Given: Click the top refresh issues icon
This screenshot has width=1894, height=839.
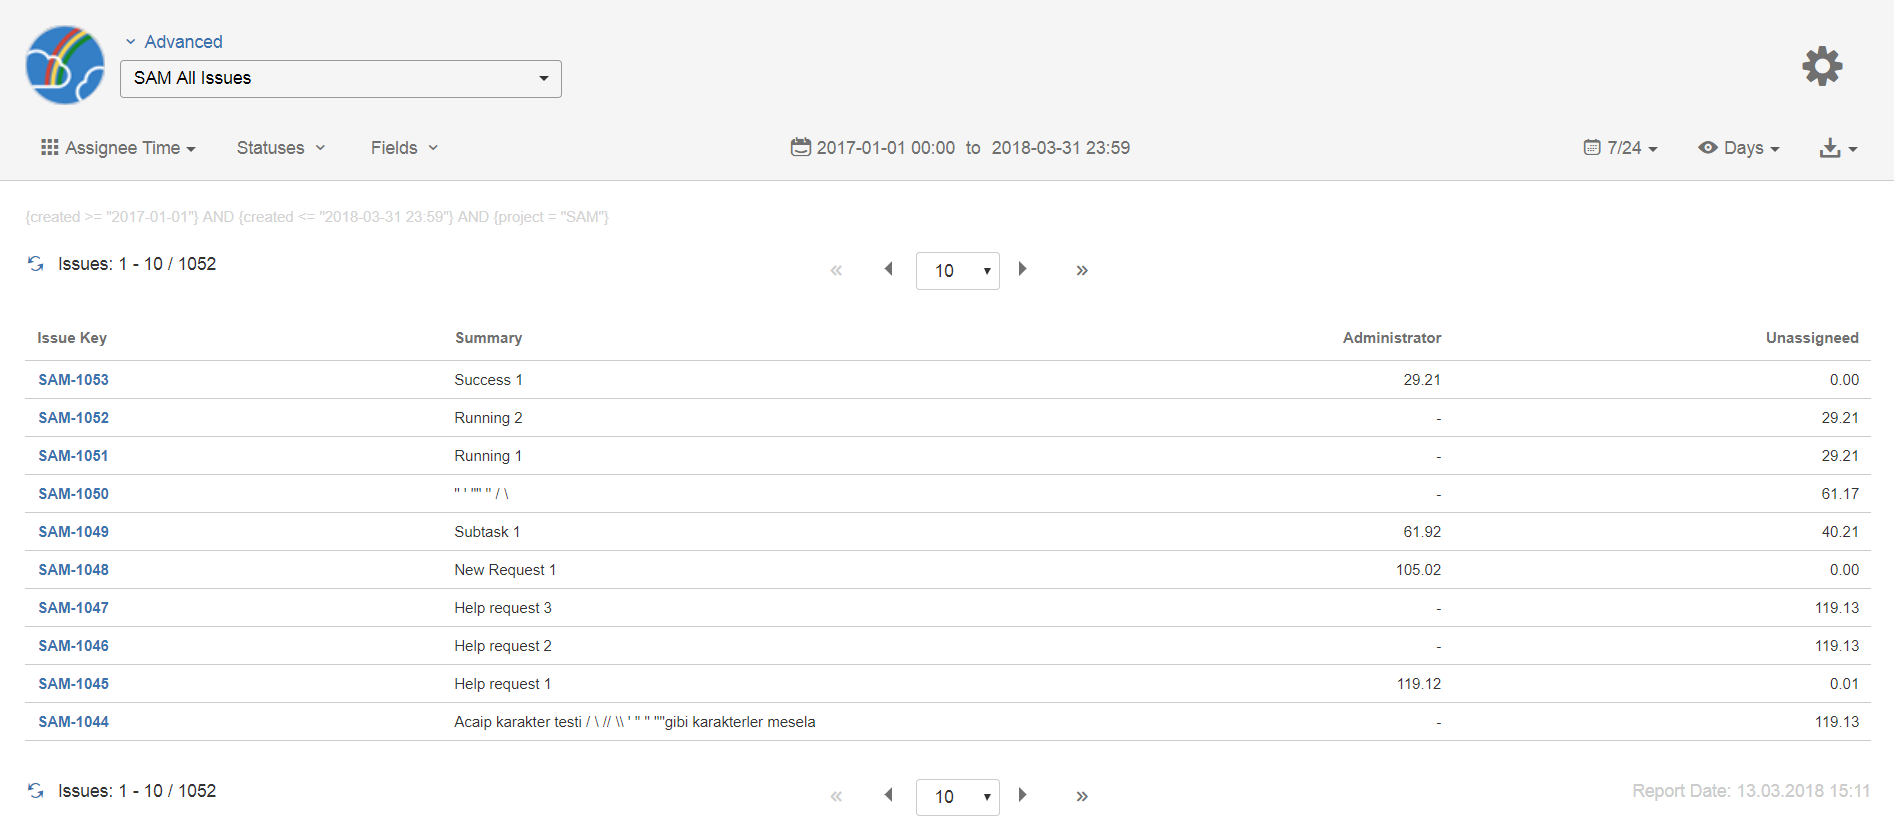Looking at the screenshot, I should pyautogui.click(x=36, y=264).
